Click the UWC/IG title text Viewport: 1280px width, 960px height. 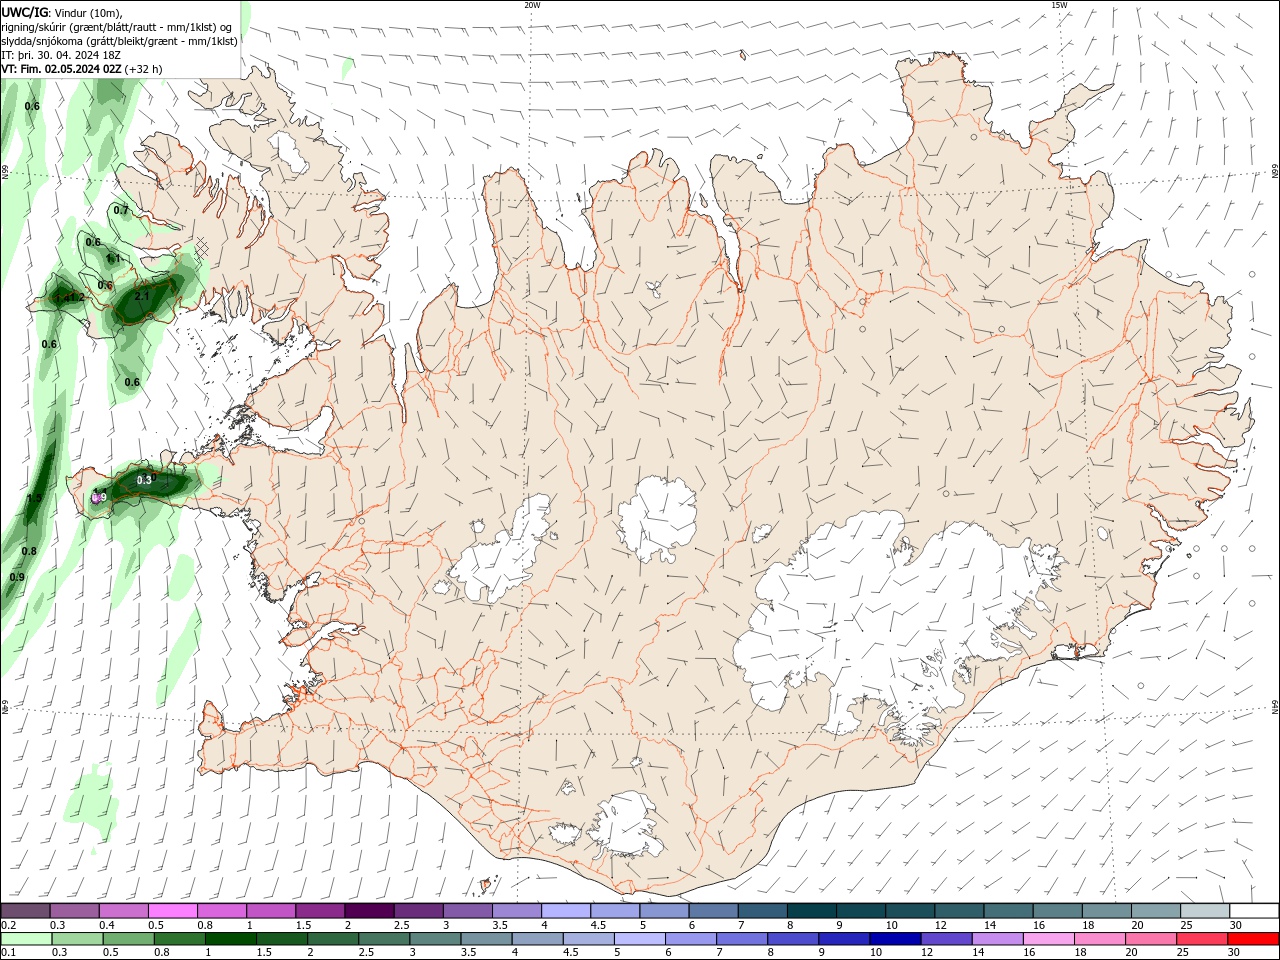coord(24,12)
